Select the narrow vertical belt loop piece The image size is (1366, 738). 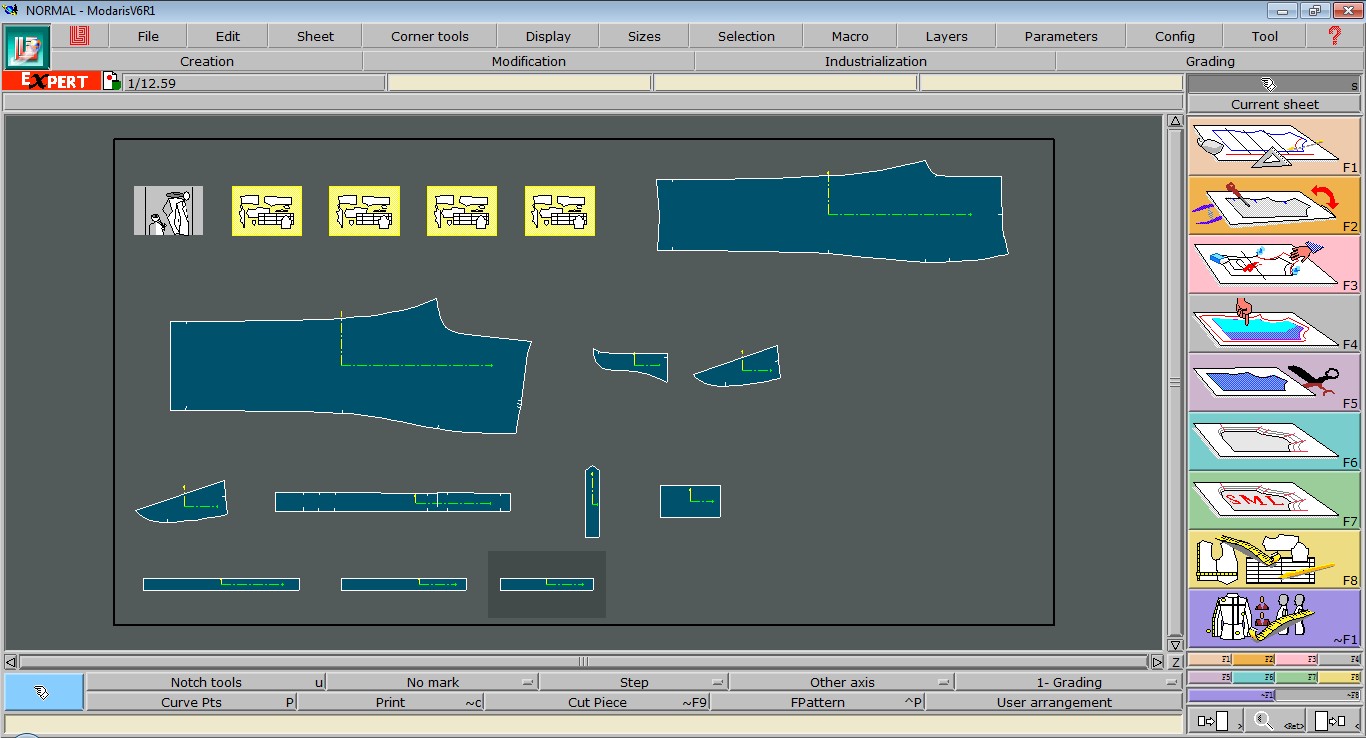coord(592,502)
